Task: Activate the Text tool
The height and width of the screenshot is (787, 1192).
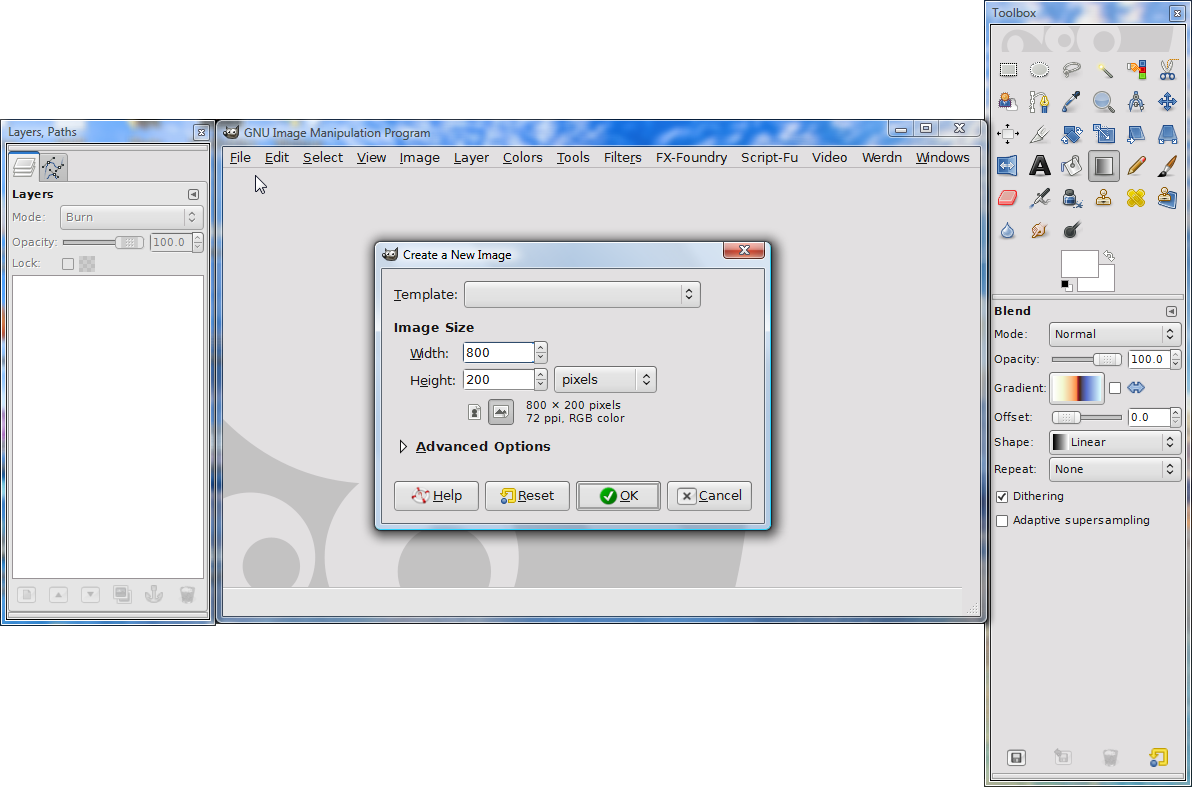Action: 1040,165
